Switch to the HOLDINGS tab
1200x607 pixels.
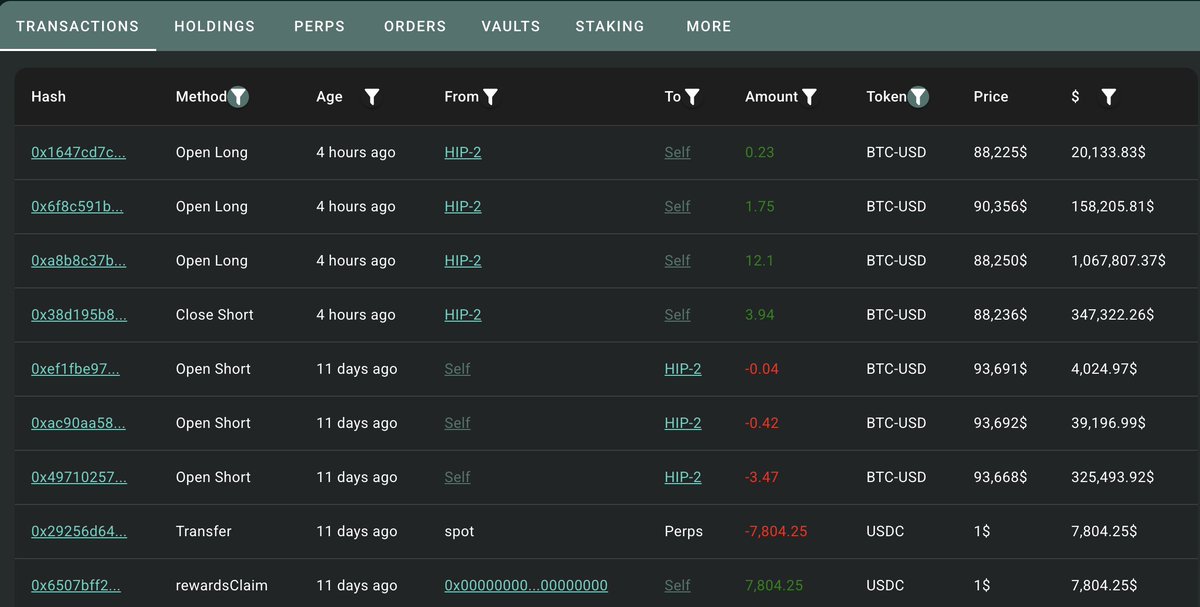click(214, 26)
